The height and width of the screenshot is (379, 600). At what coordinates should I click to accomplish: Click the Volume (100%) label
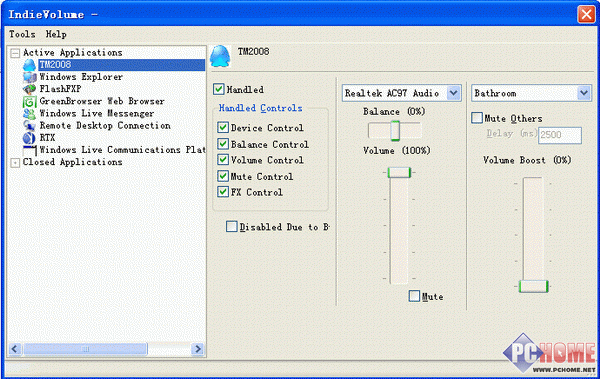(396, 150)
